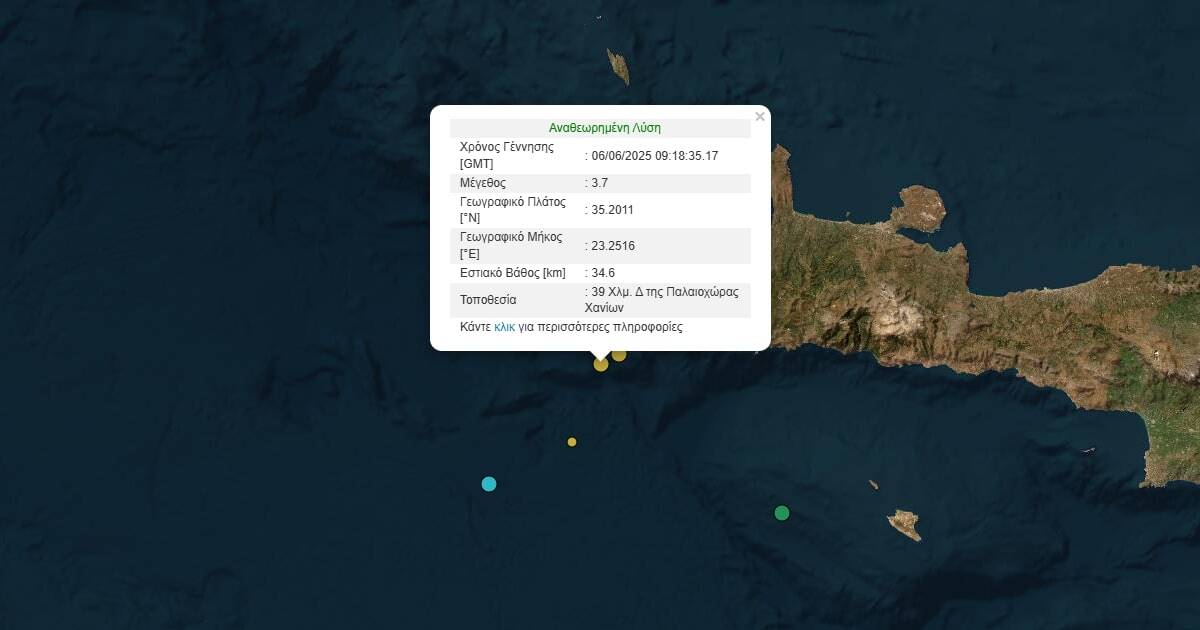Open the 'κλικ' link for more information
This screenshot has height=630, width=1200.
pos(504,327)
